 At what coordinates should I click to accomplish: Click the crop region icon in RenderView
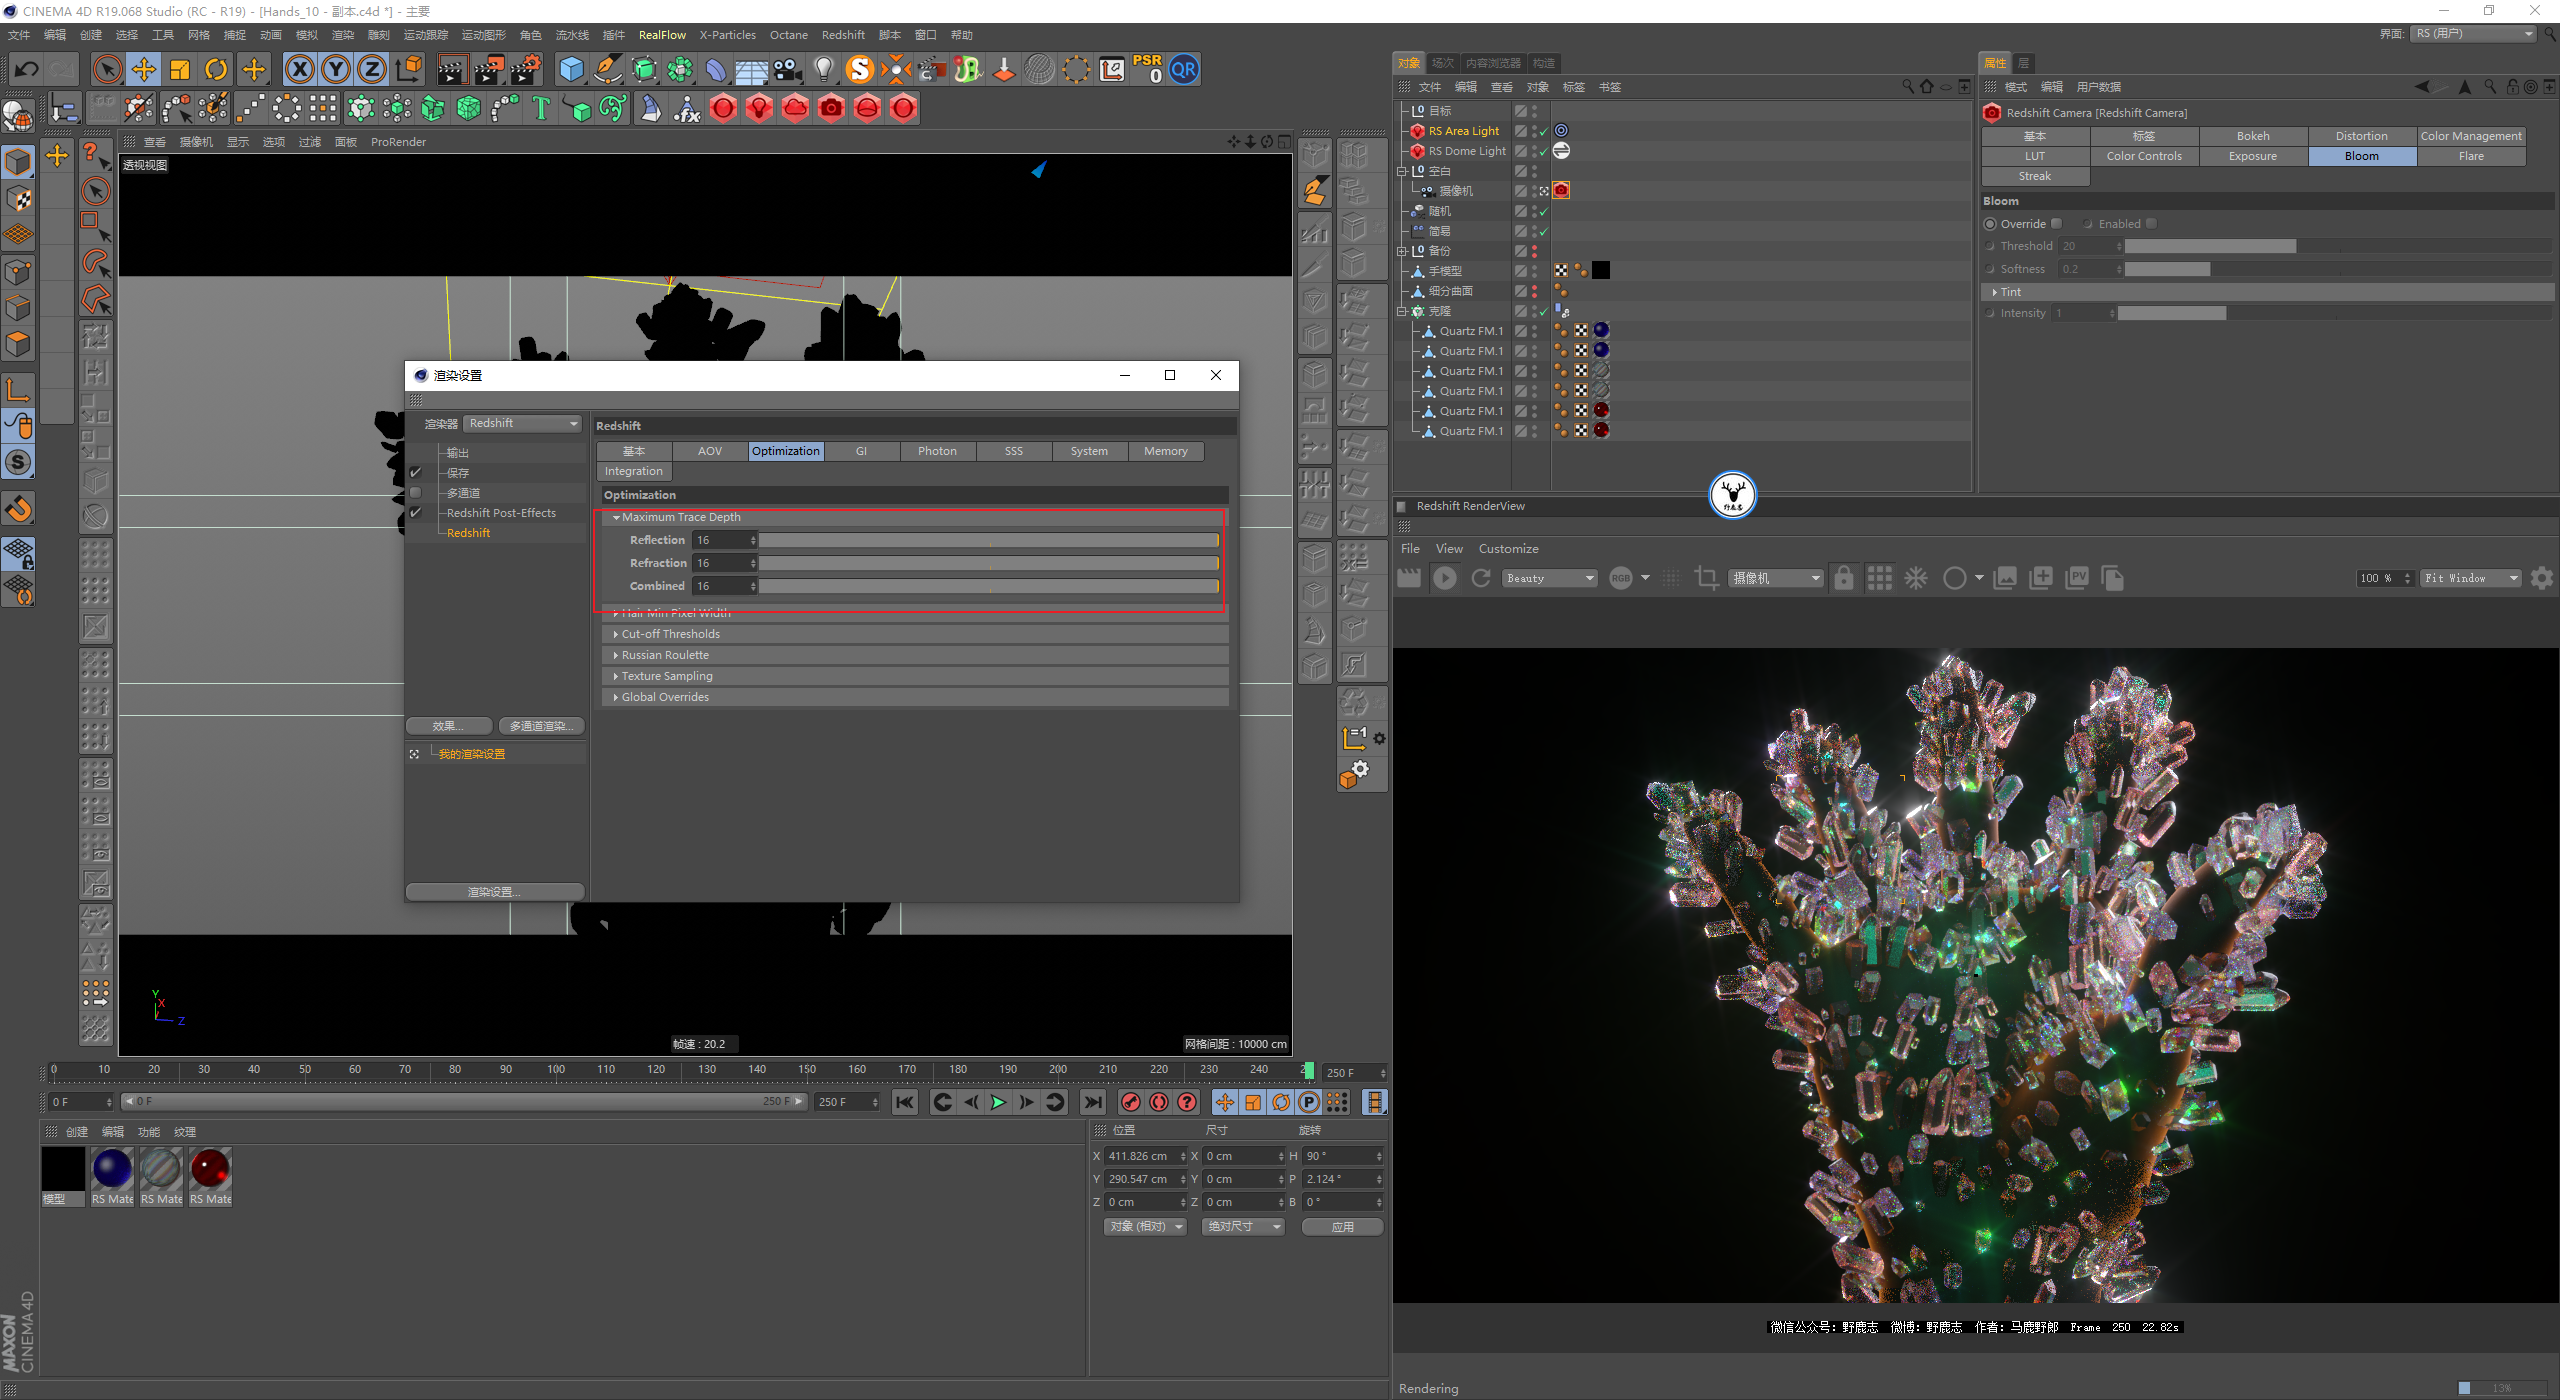coord(1706,578)
